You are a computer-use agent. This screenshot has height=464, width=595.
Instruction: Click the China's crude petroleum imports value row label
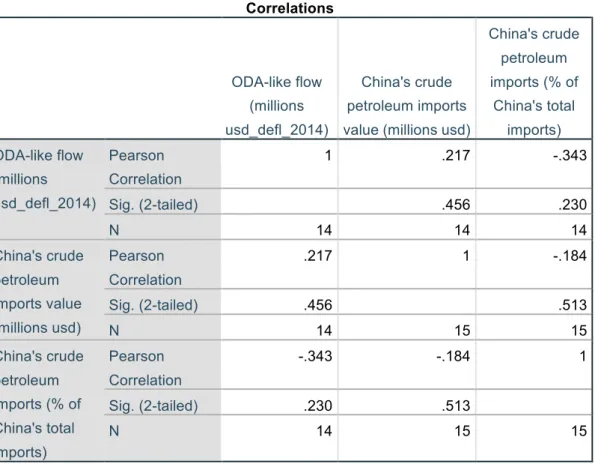tap(41, 292)
